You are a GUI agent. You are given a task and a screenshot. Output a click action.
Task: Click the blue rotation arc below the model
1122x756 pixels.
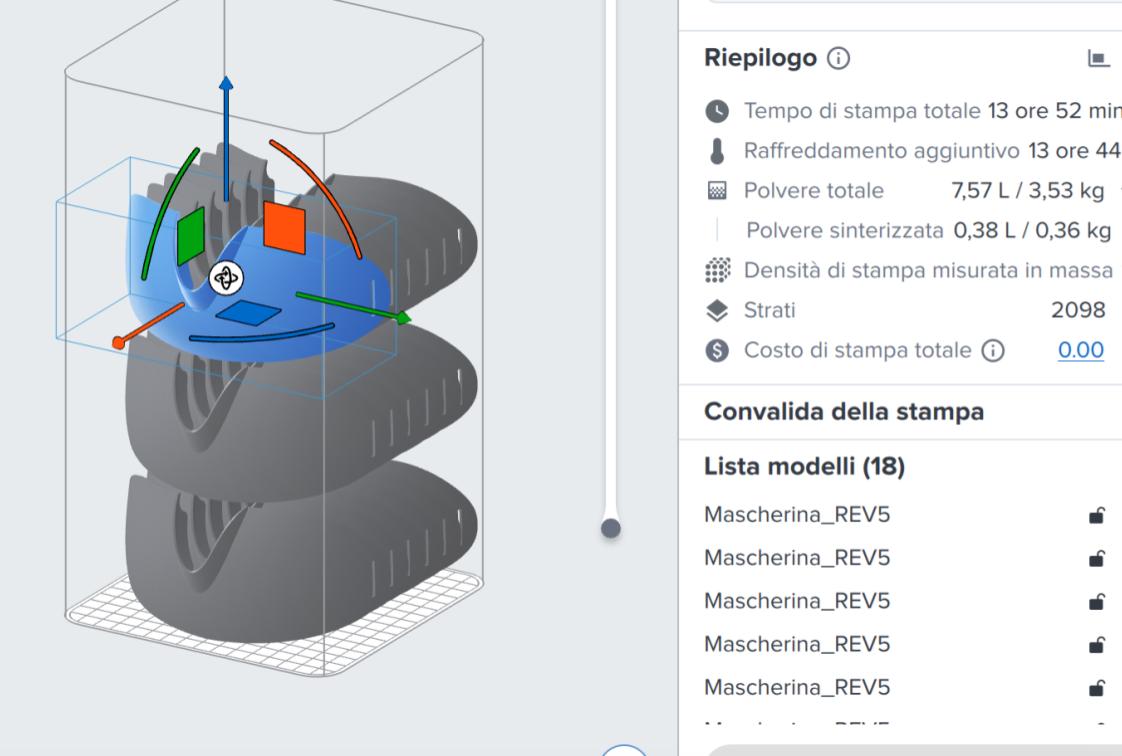point(261,334)
